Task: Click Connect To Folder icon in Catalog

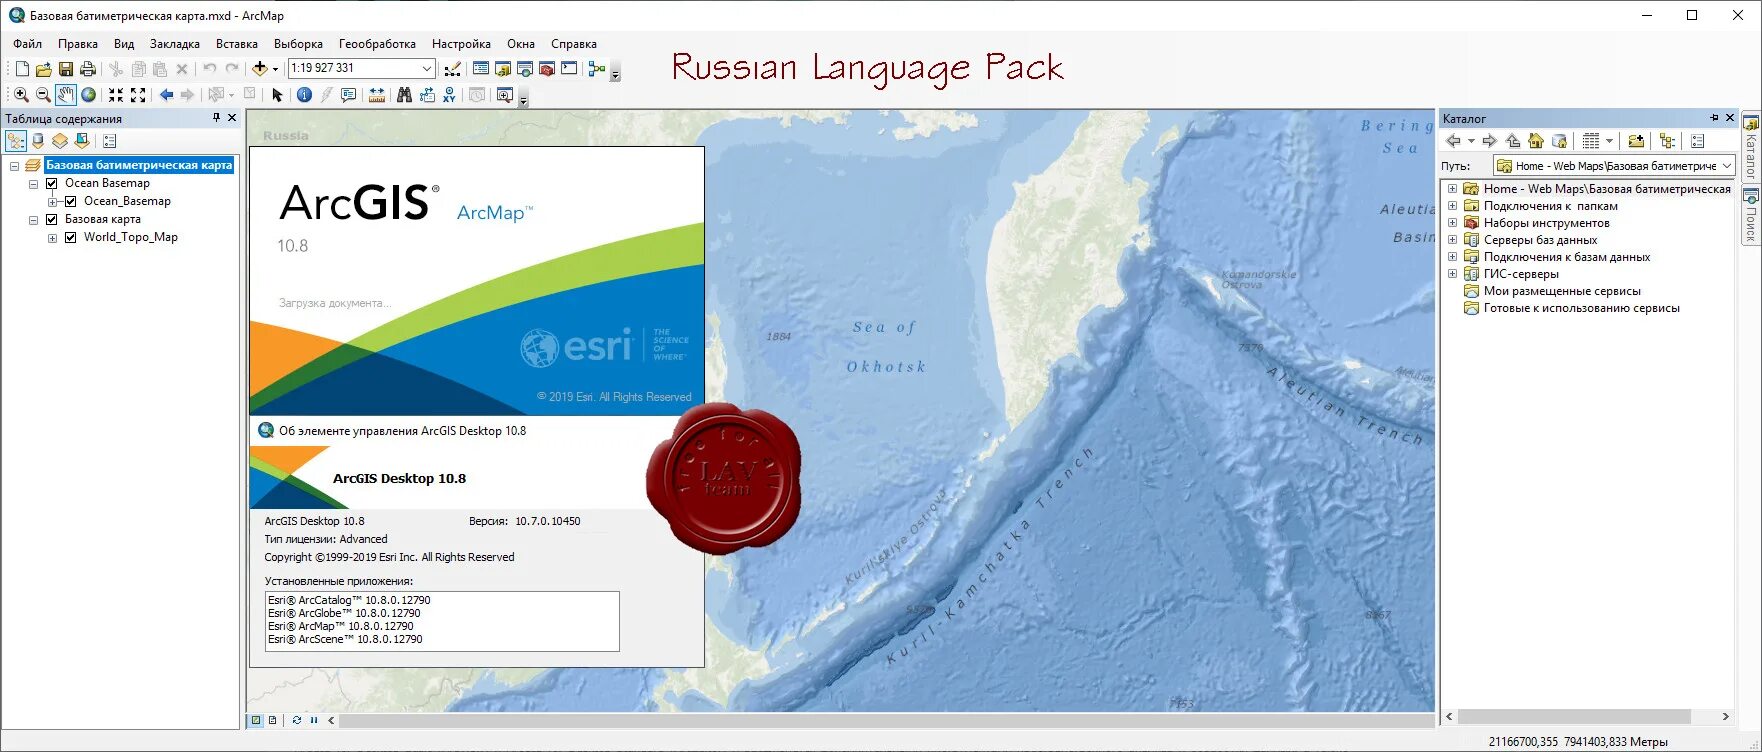Action: (1636, 141)
